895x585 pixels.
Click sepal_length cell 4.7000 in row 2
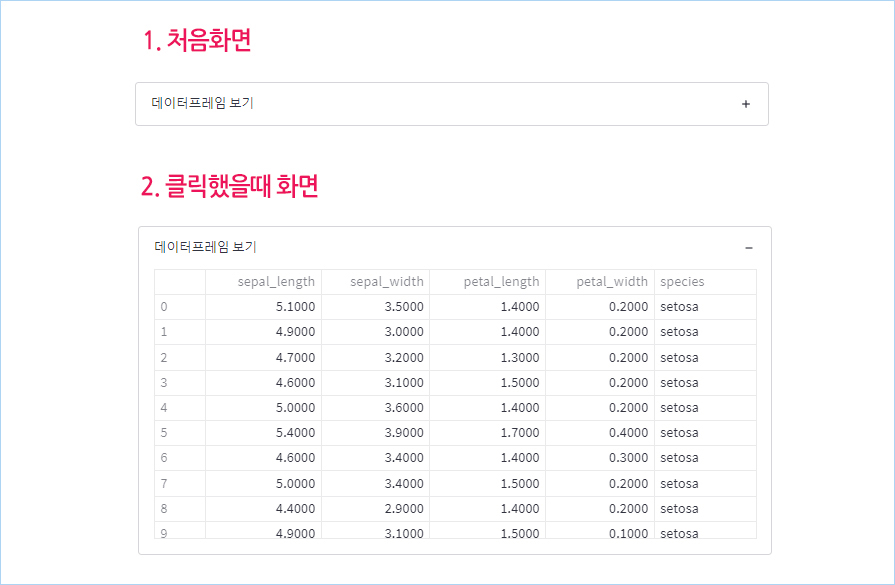(x=264, y=358)
